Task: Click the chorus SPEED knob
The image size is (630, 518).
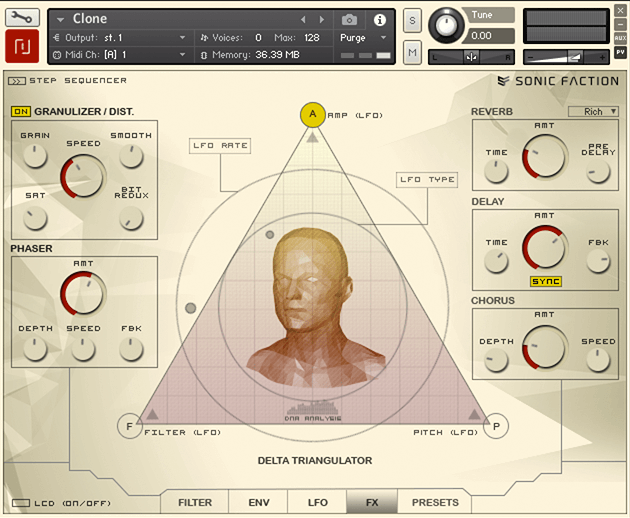Action: (598, 359)
